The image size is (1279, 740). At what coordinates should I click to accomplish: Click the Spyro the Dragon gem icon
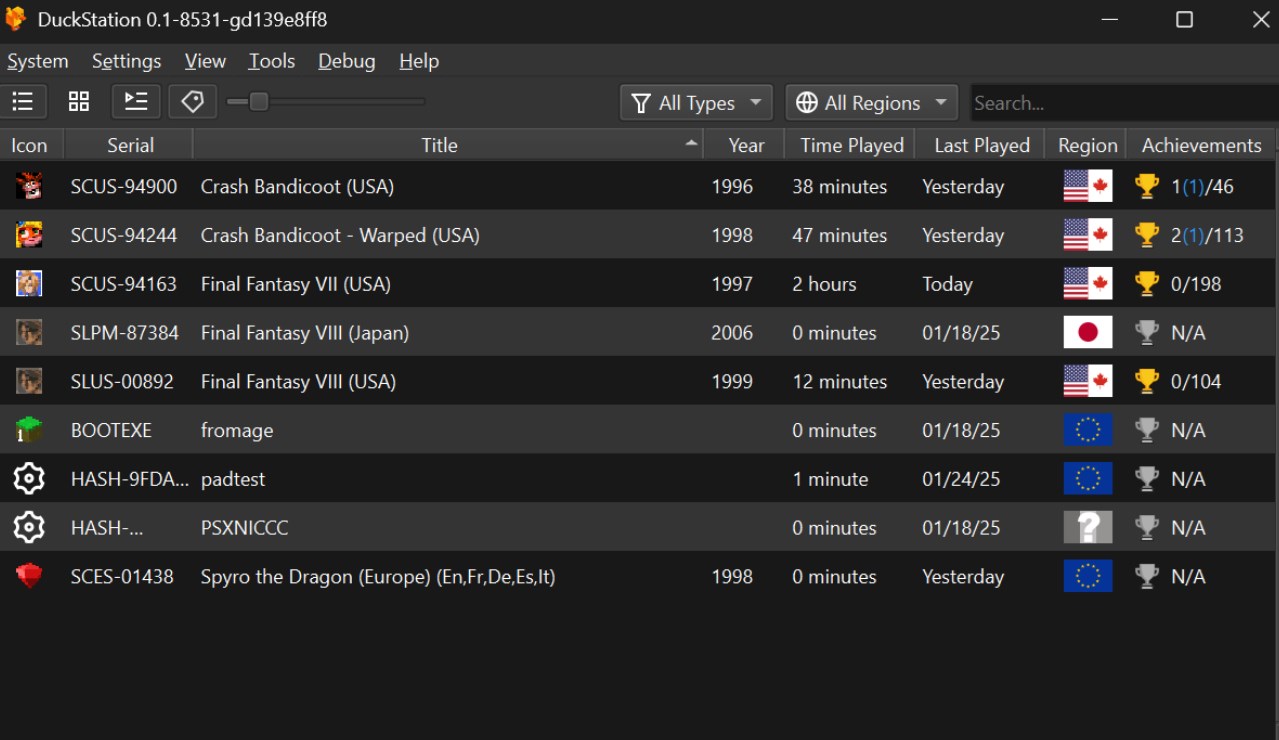pos(29,576)
